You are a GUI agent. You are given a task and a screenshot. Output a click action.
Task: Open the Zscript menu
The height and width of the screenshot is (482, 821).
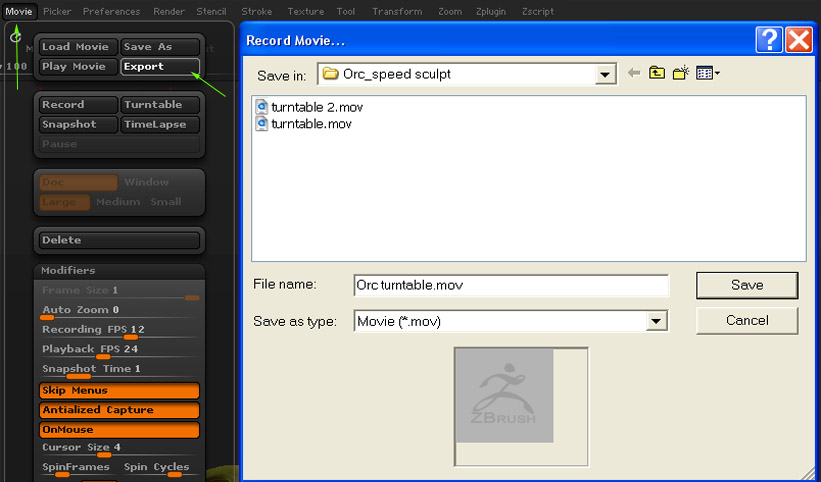pyautogui.click(x=538, y=11)
